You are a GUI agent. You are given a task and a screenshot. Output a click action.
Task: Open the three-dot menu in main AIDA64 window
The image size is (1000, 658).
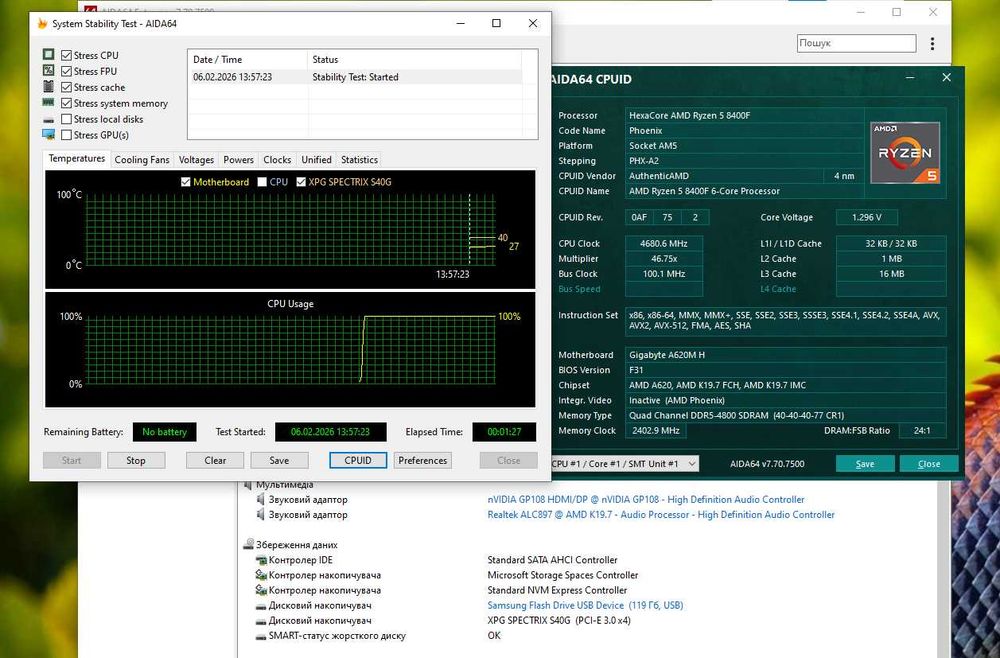(932, 43)
